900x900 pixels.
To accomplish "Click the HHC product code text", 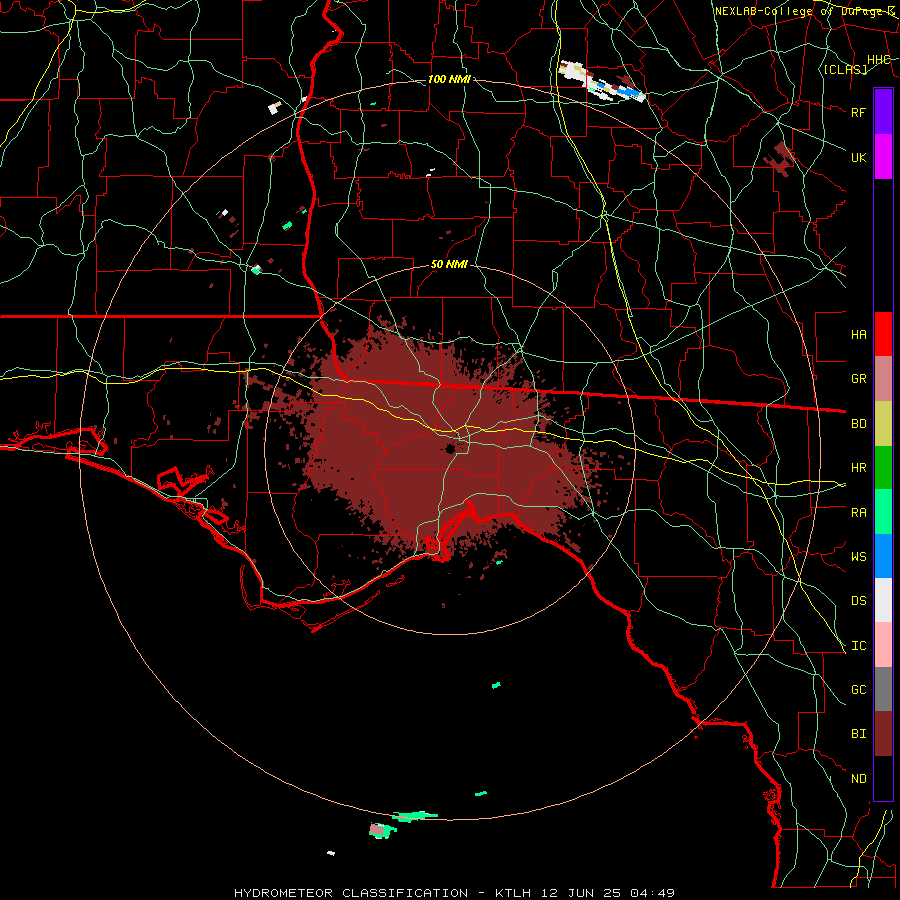I will tap(878, 59).
